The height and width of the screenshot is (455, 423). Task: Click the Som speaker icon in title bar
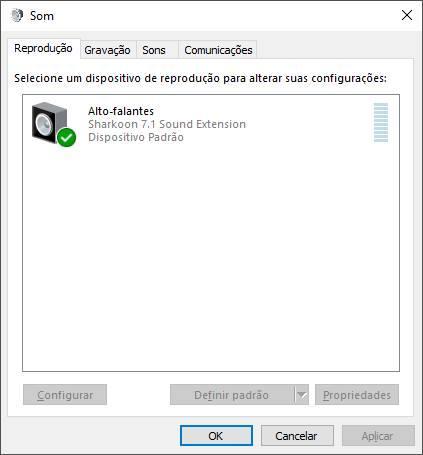(x=17, y=15)
